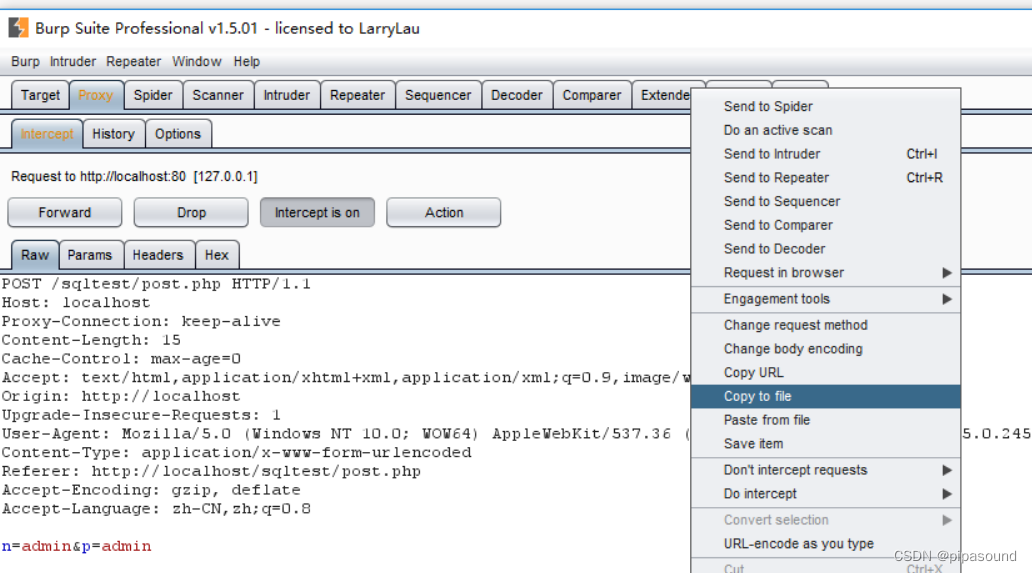This screenshot has width=1032, height=573.
Task: Click the Cache-Control: max-age=0 header
Action: (x=121, y=359)
